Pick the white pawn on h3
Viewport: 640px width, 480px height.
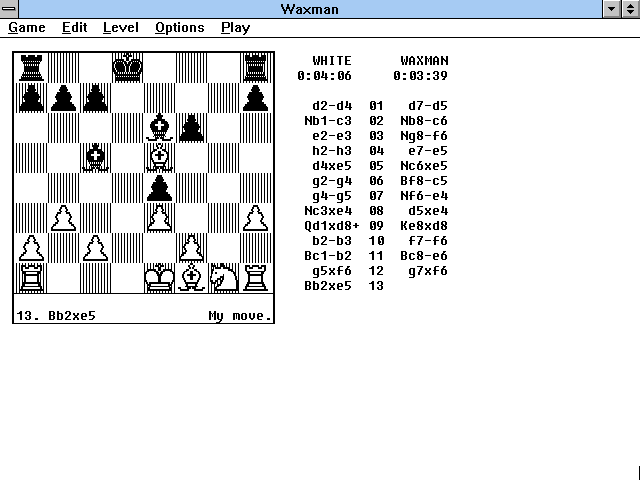coord(256,218)
